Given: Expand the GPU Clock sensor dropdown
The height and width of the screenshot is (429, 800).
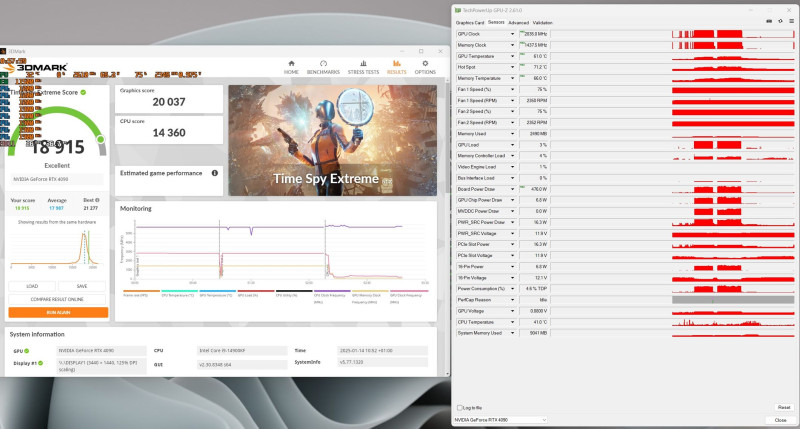Looking at the screenshot, I should click(512, 34).
